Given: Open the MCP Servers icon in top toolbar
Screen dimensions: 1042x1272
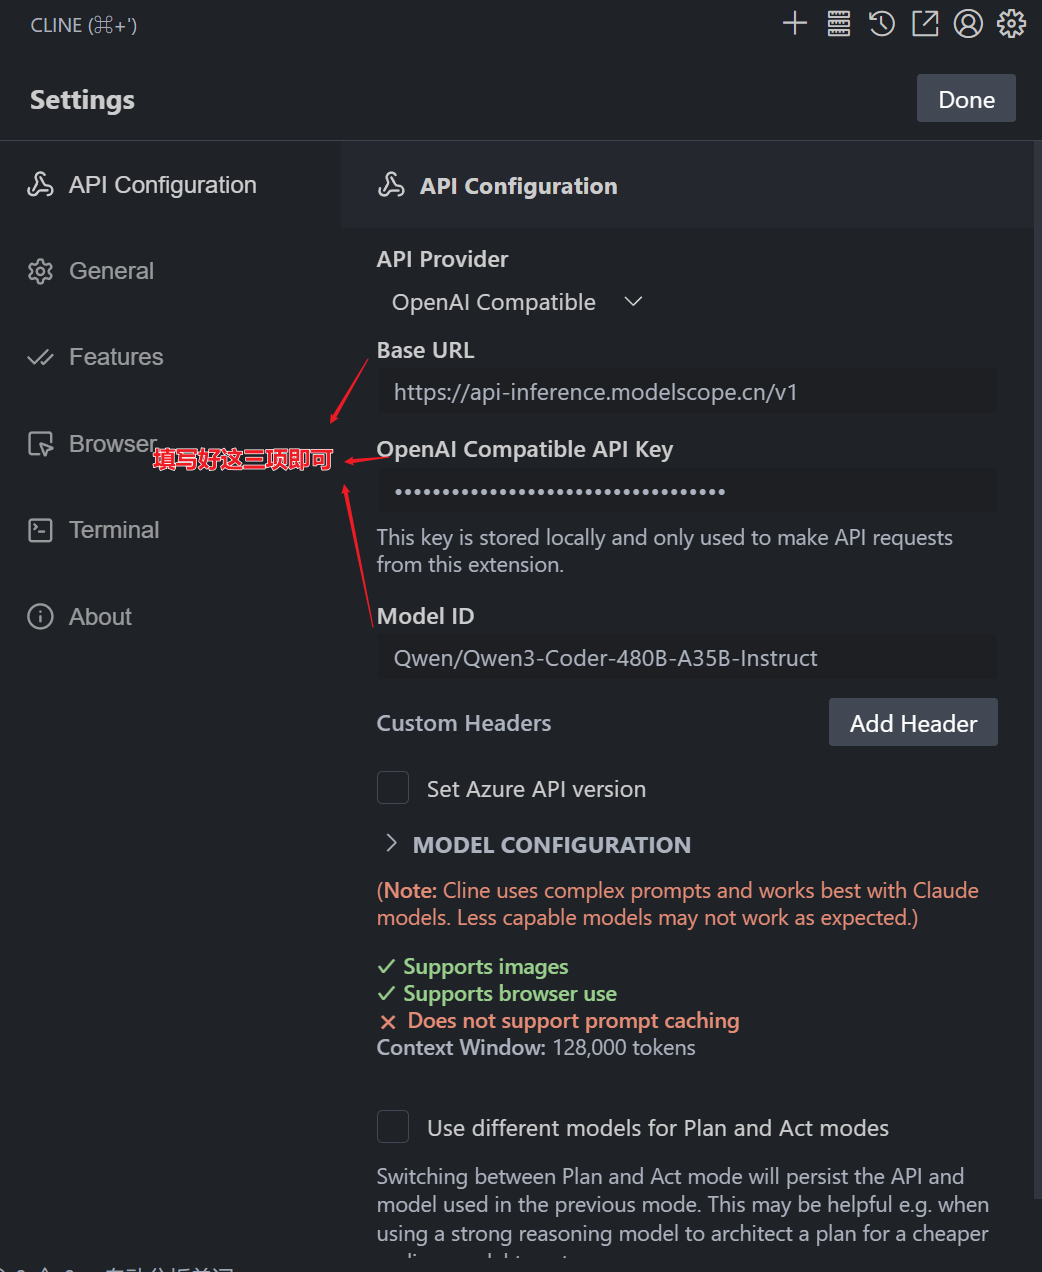Looking at the screenshot, I should 838,23.
